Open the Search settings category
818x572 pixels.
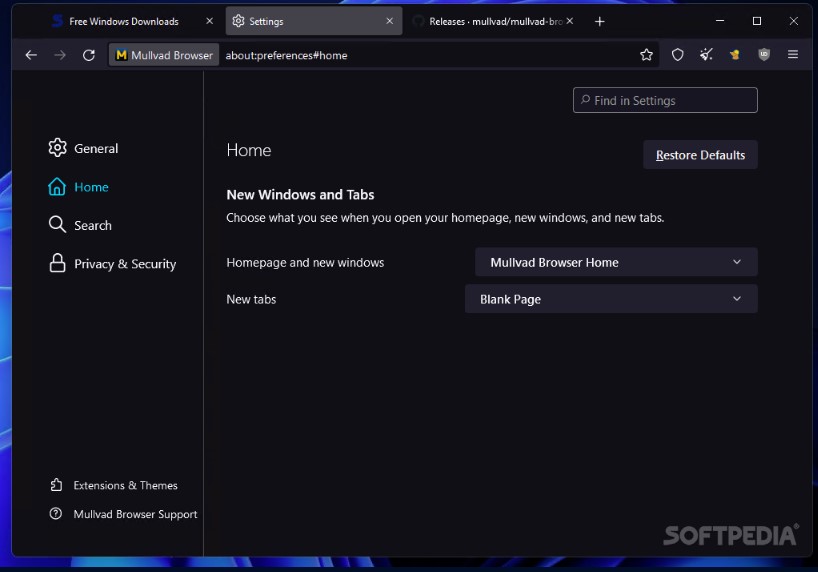click(80, 225)
